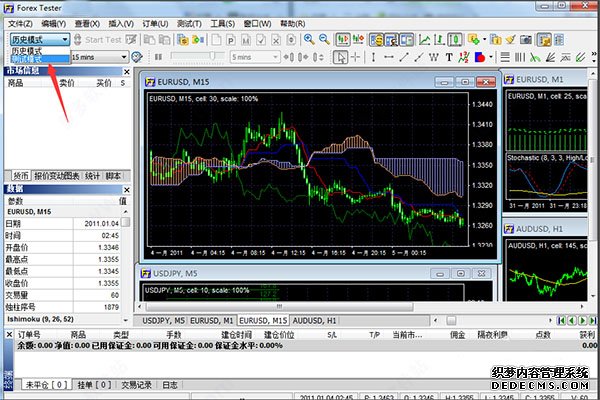Switch to the AUDUSD, H1 chart tab
This screenshot has height=400, width=600.
point(314,320)
